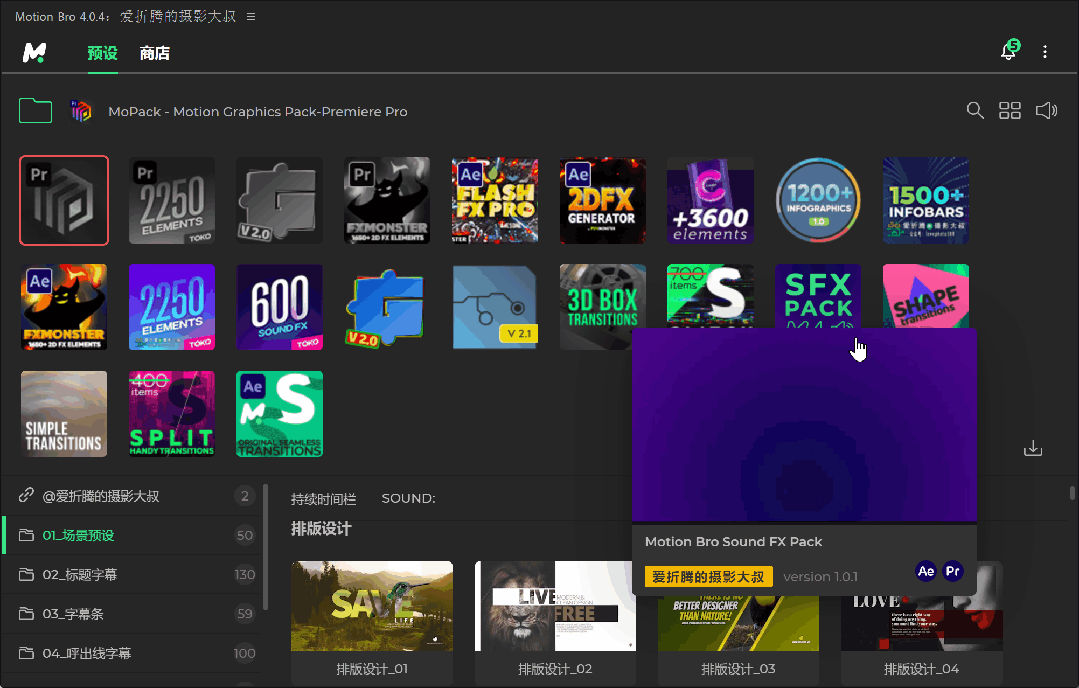
Task: Select the 排版设计_03 preset thumbnail
Action: pos(738,624)
